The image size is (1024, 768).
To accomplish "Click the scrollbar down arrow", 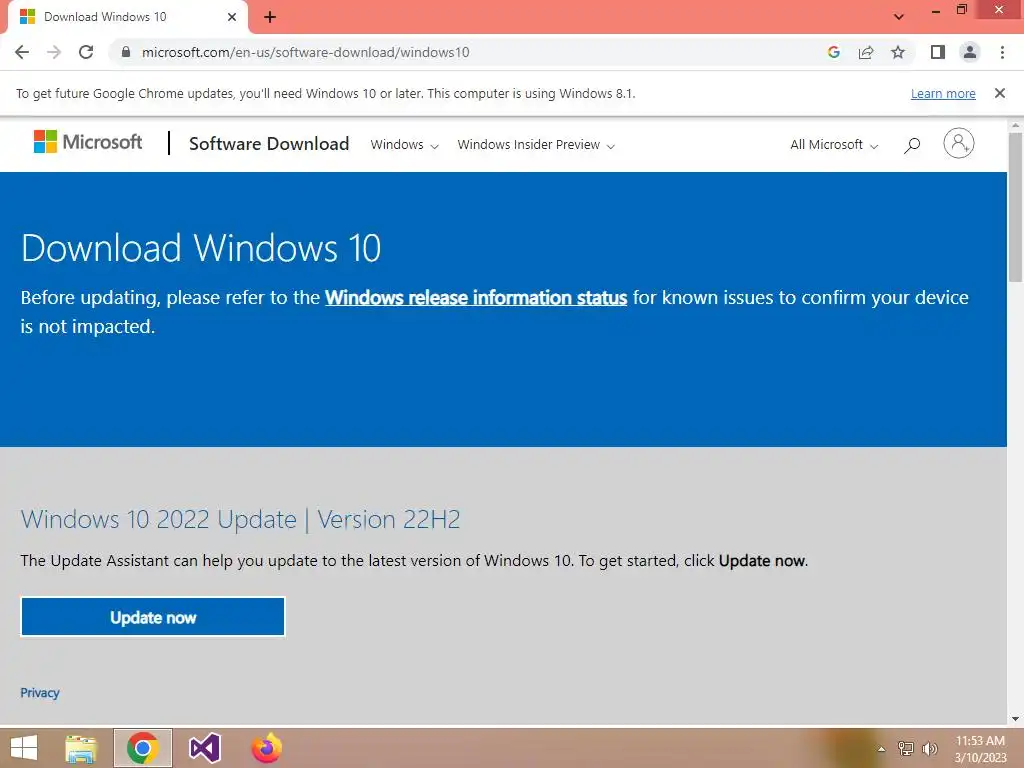I will tap(1015, 719).
